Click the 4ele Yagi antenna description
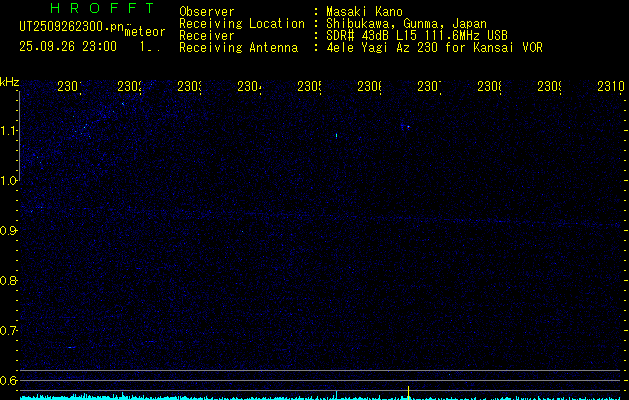This screenshot has width=629, height=400. tap(434, 47)
